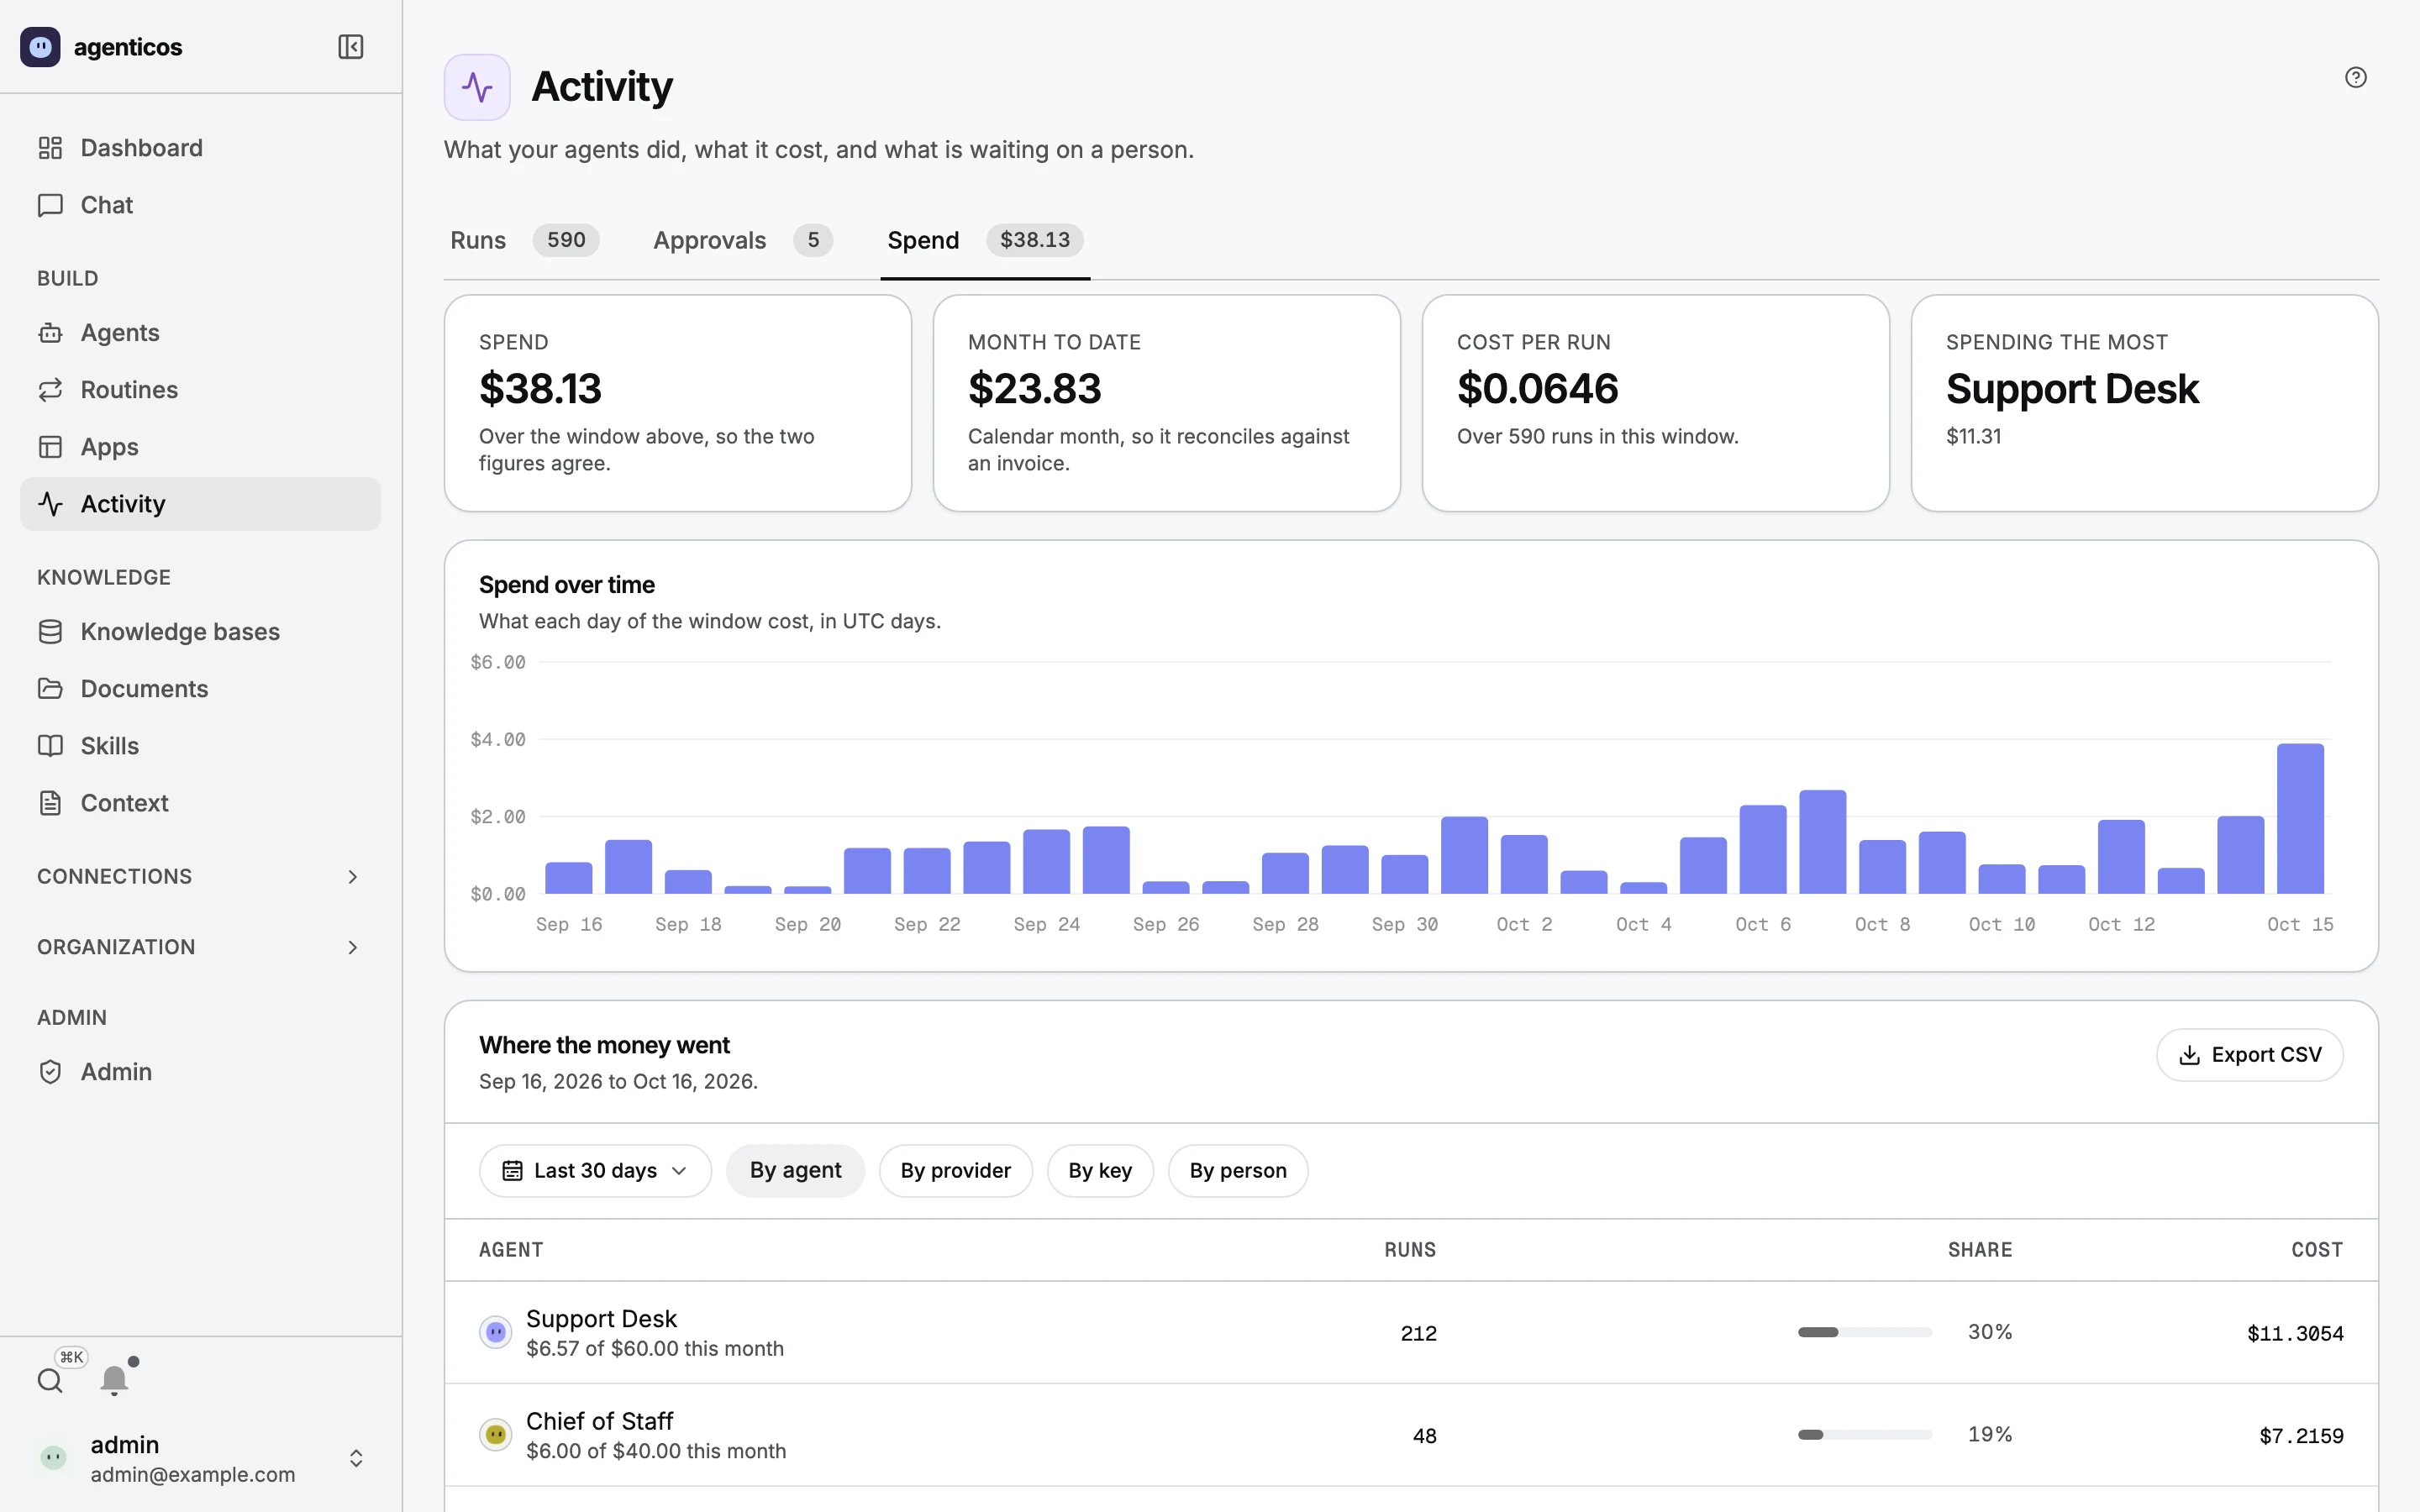Go to Agents in the Build section
This screenshot has height=1512, width=2420.
[x=200, y=333]
